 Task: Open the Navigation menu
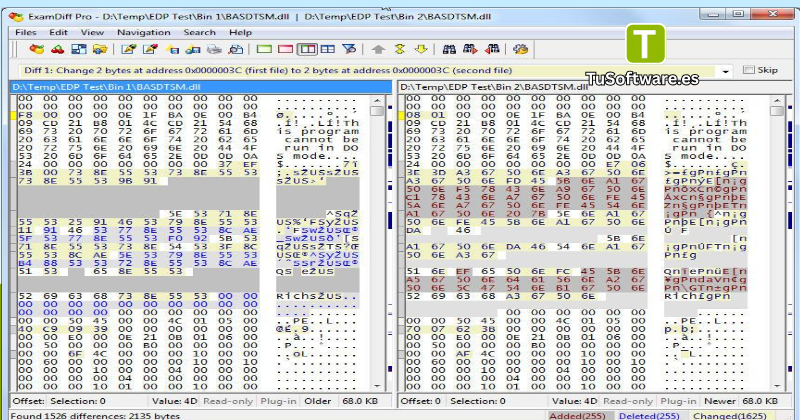coord(144,32)
